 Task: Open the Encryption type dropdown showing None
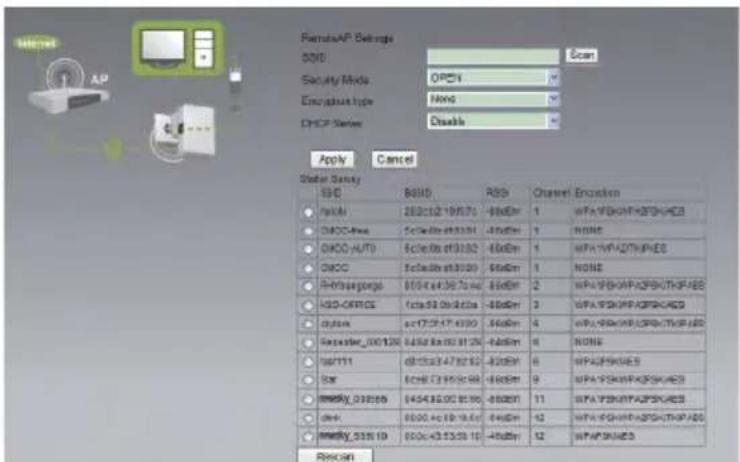click(494, 99)
